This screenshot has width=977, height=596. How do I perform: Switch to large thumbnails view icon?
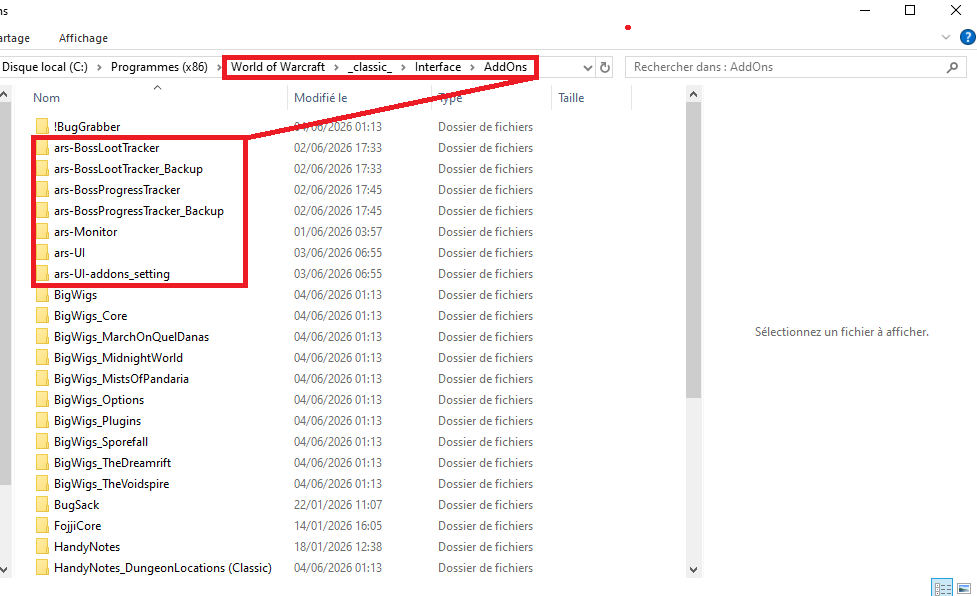(x=964, y=588)
